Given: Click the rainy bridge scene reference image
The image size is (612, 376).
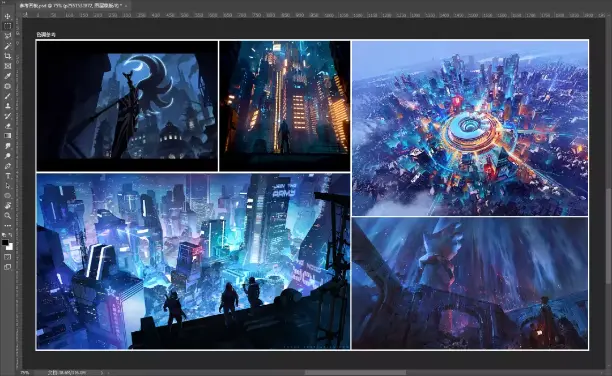Looking at the screenshot, I should pyautogui.click(x=470, y=283).
